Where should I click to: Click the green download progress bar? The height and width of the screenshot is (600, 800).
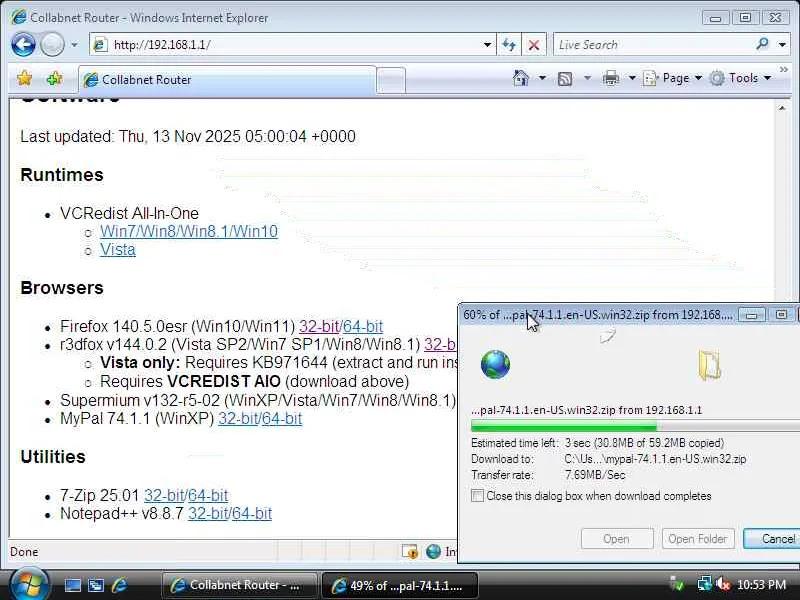click(x=635, y=426)
